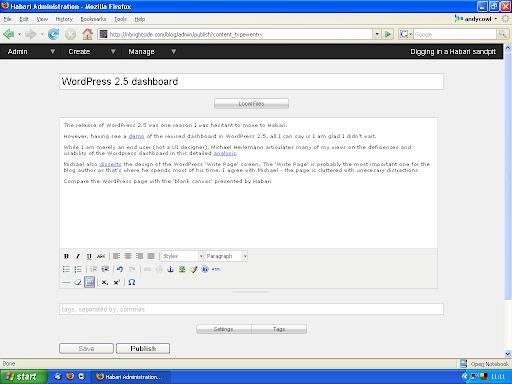The width and height of the screenshot is (512, 384).
Task: Apply strikethrough (ABC) formatting
Action: pyautogui.click(x=101, y=256)
